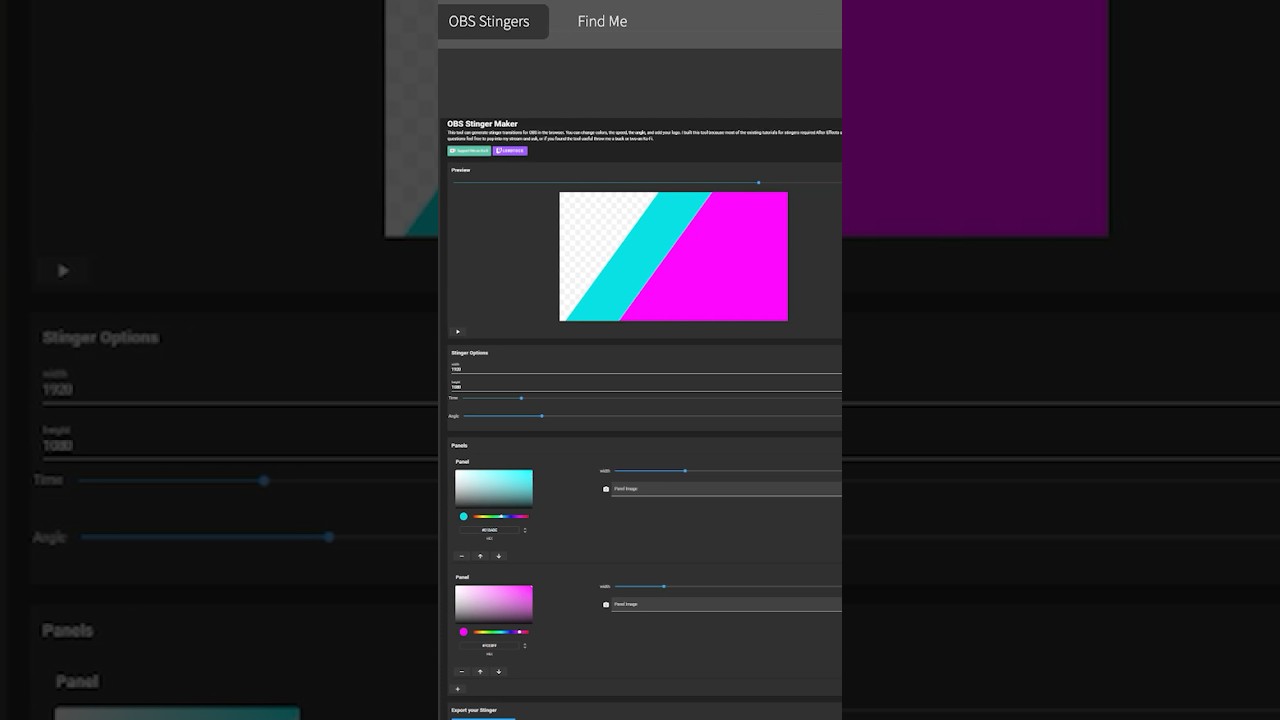Image resolution: width=1280 pixels, height=720 pixels.
Task: Focus the stinger height input field
Action: 646,385
